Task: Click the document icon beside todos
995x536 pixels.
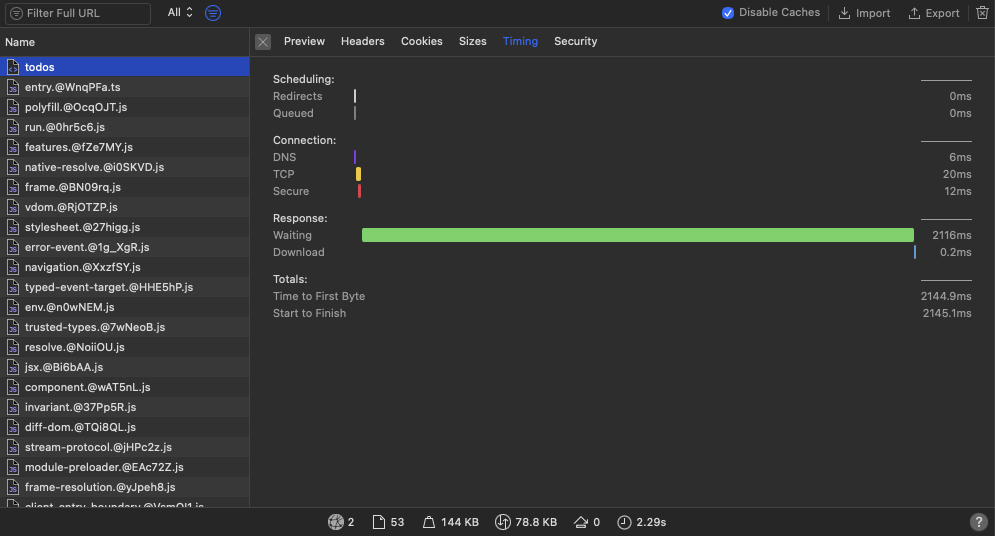Action: click(x=13, y=67)
